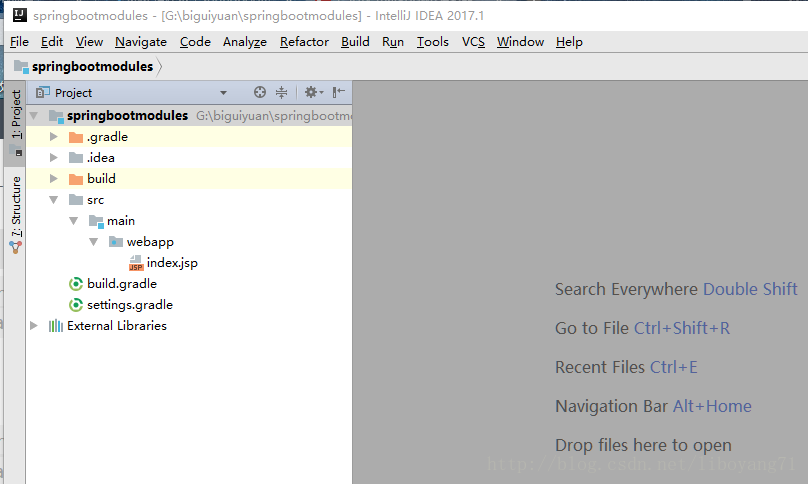Select the External Libraries label

[x=116, y=326]
